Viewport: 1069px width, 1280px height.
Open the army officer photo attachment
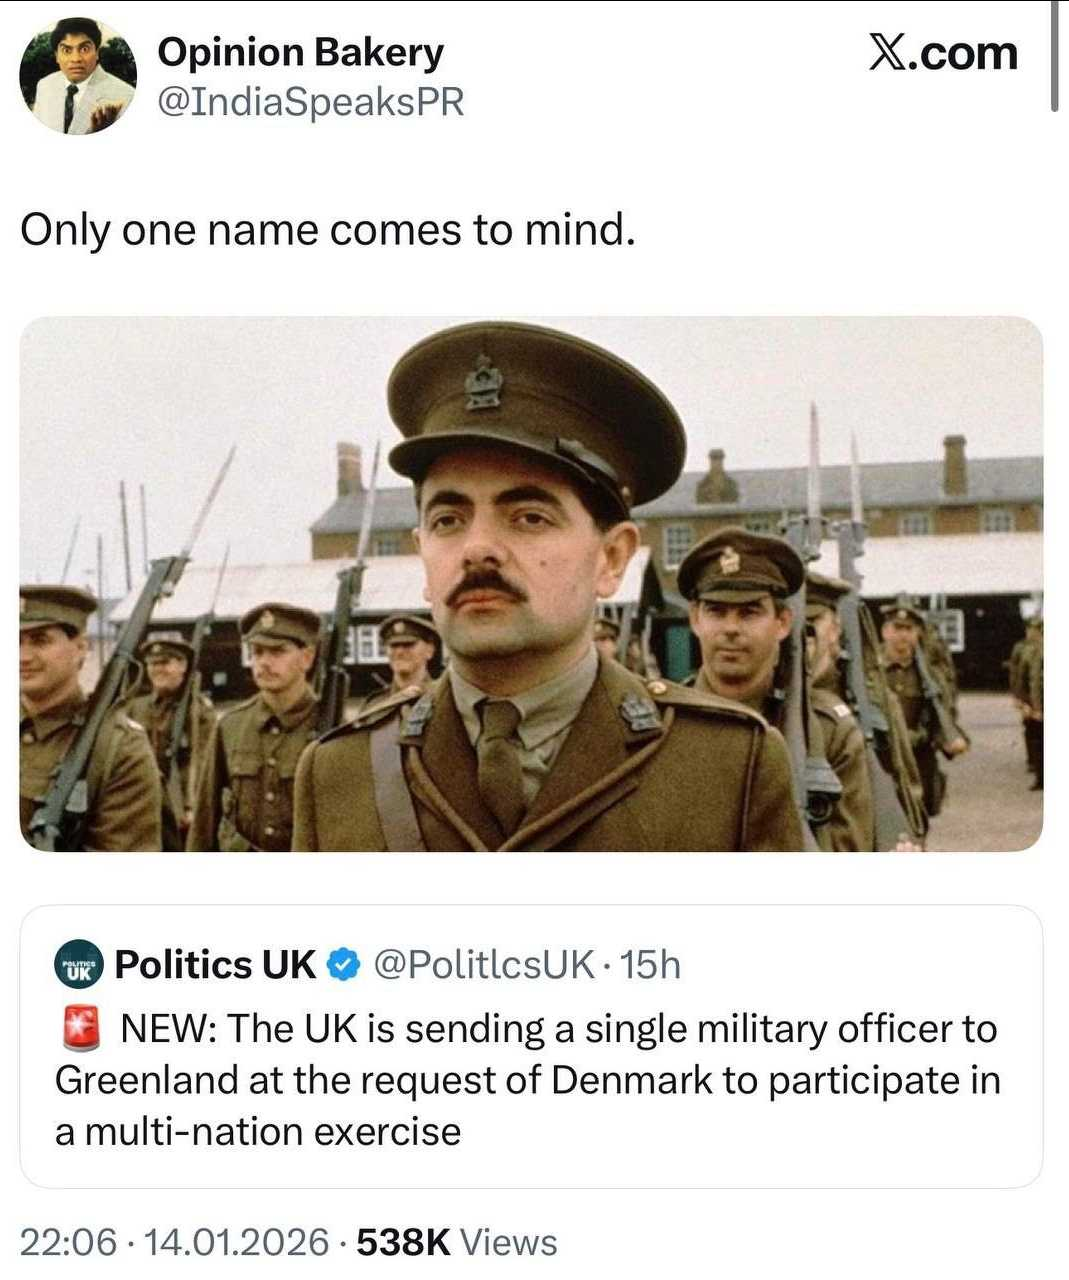[531, 584]
